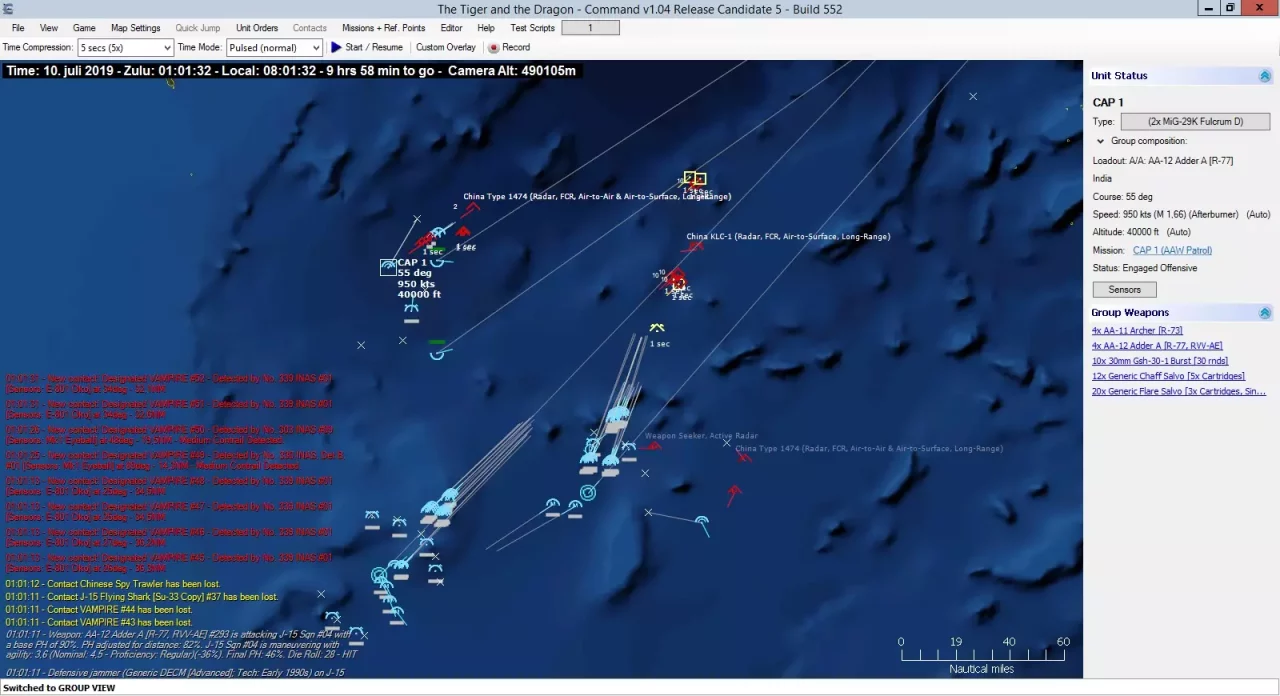Image resolution: width=1280 pixels, height=696 pixels.
Task: Open the Unit Orders menu
Action: 256,28
